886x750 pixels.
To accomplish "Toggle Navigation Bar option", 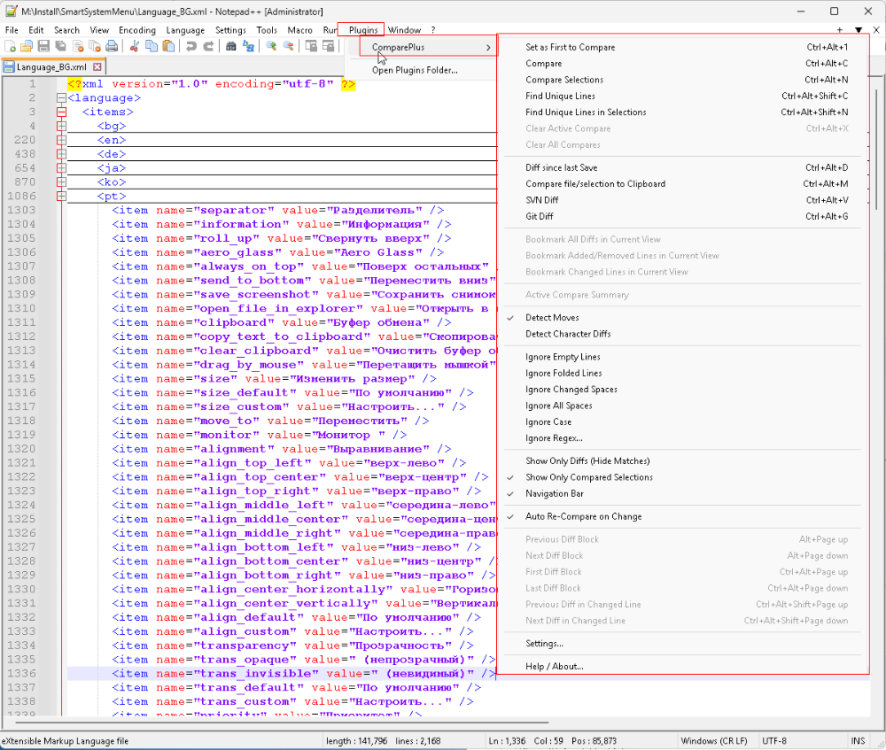I will pos(682,494).
